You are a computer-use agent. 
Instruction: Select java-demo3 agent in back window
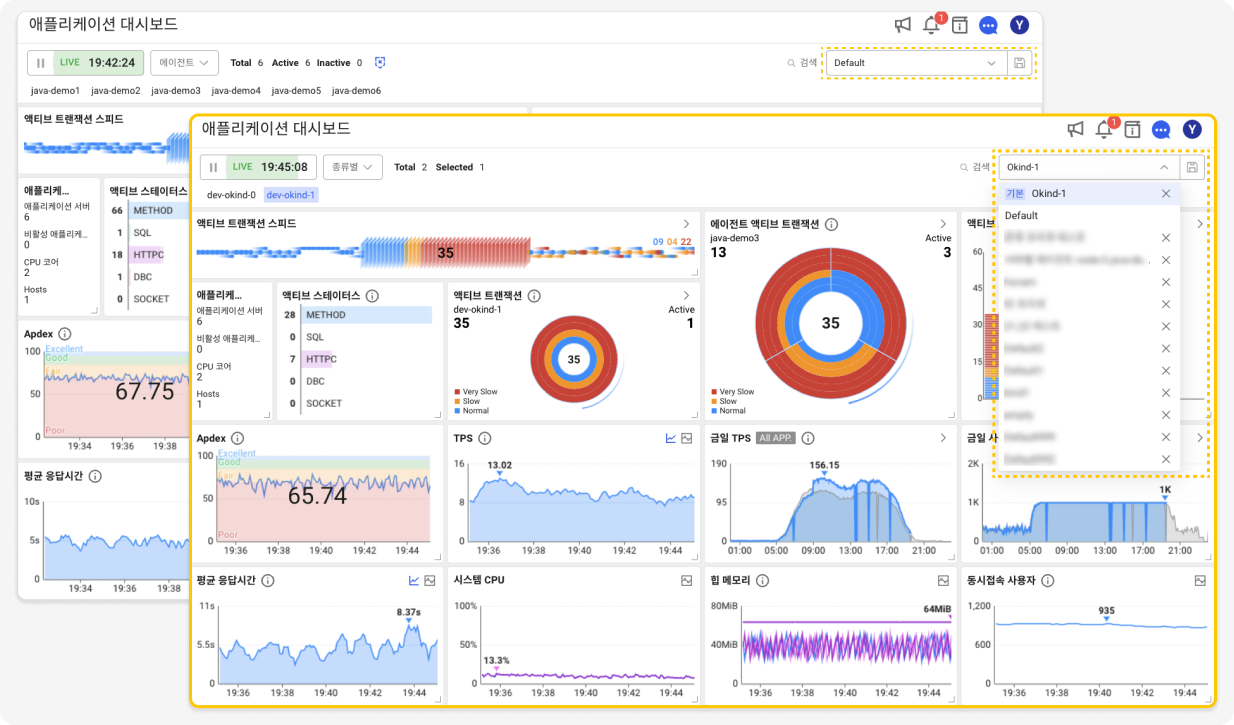click(x=176, y=91)
